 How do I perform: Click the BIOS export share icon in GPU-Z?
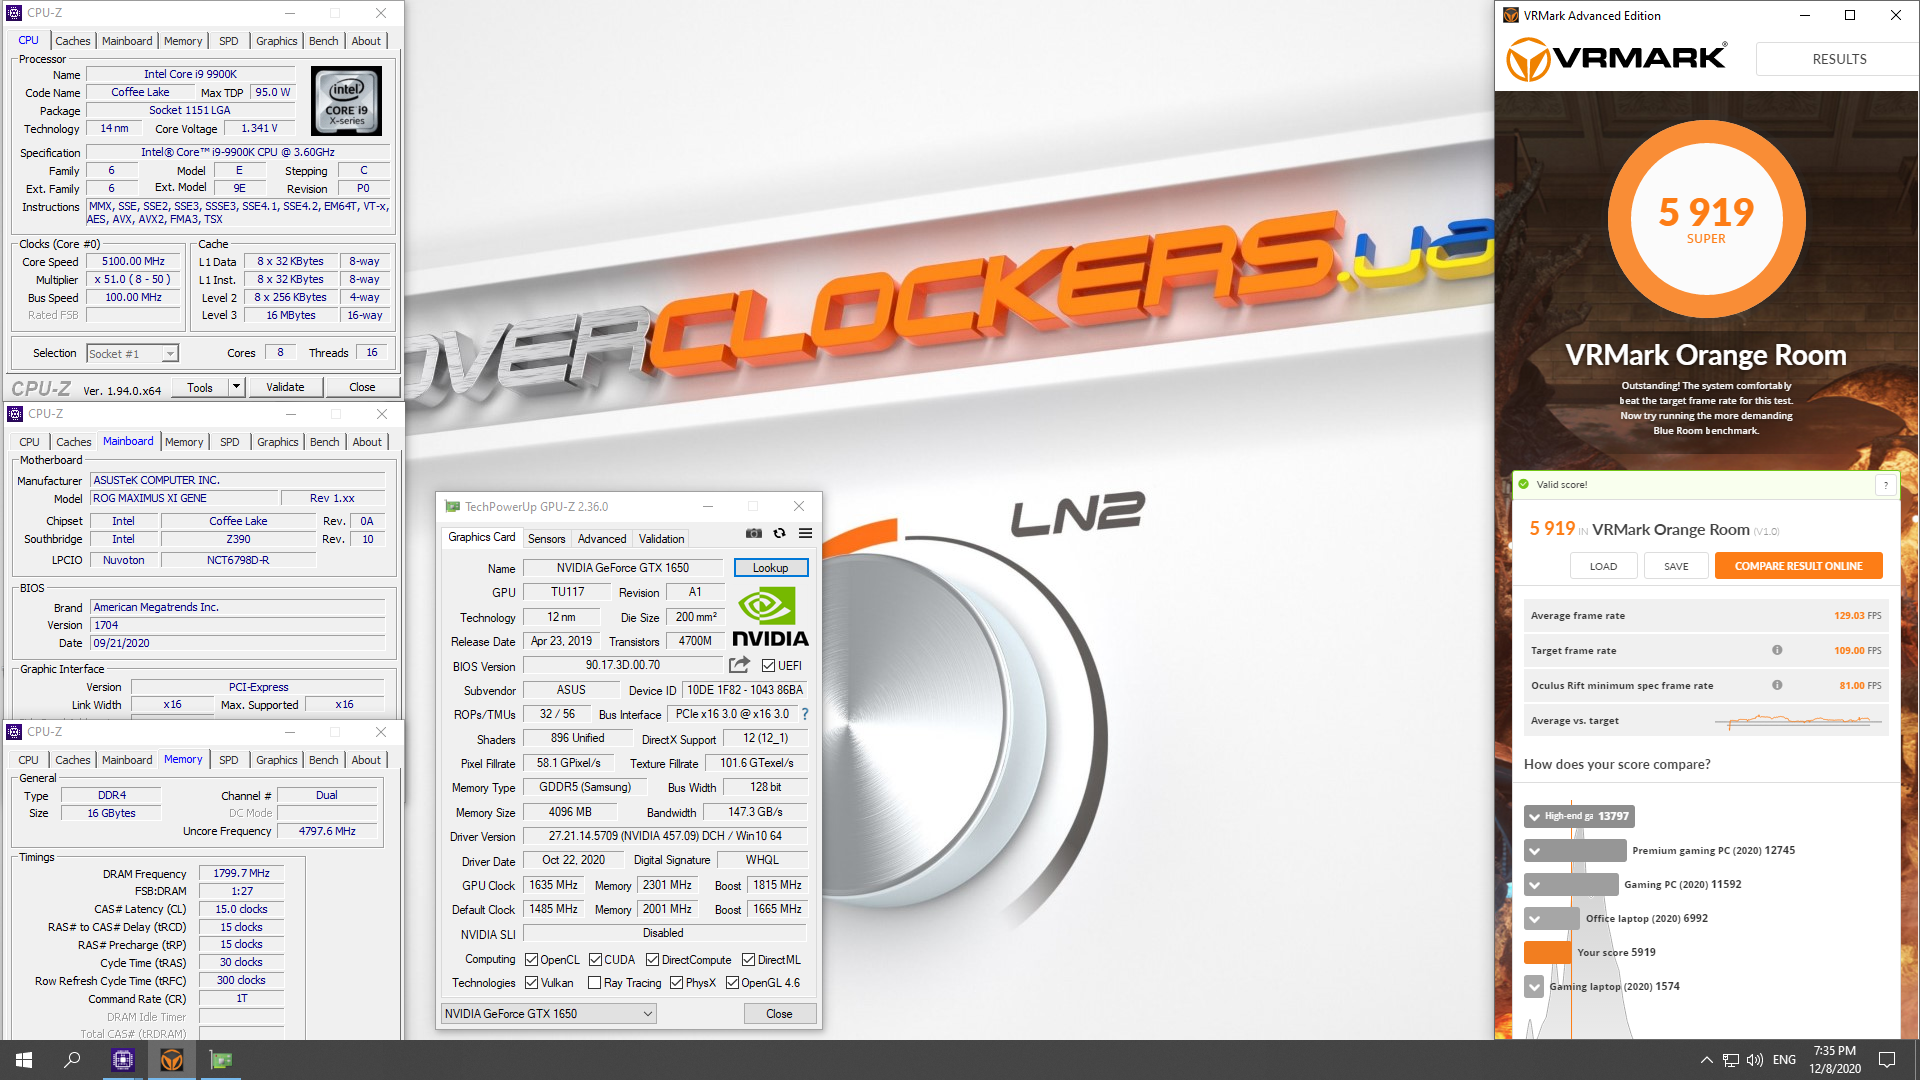(739, 665)
